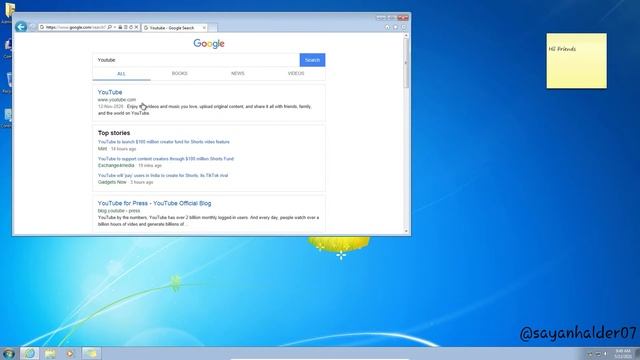Open the support content creators Shorts Fund story
The height and width of the screenshot is (360, 640).
click(x=166, y=159)
